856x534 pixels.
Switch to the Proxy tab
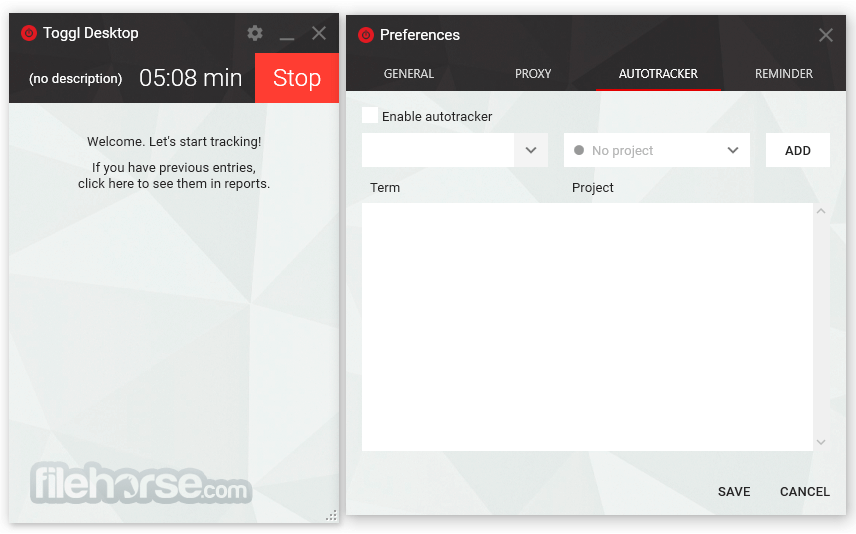(533, 74)
